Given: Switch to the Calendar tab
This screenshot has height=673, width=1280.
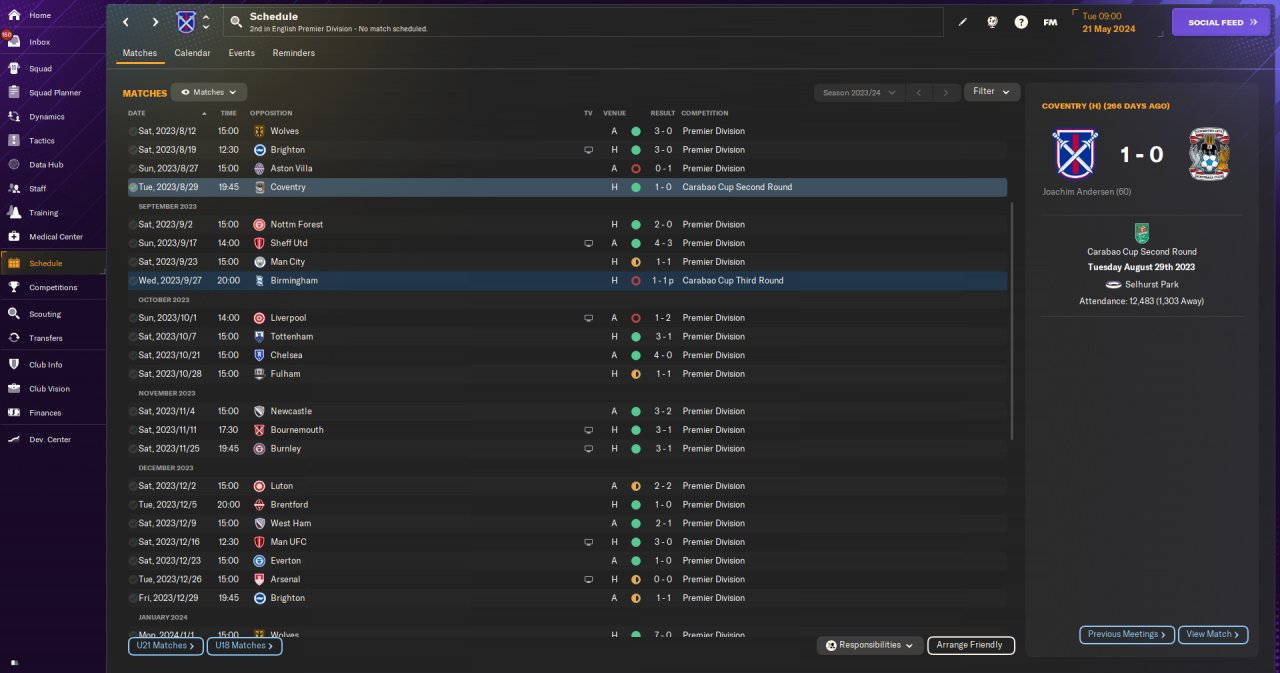Looking at the screenshot, I should (192, 53).
